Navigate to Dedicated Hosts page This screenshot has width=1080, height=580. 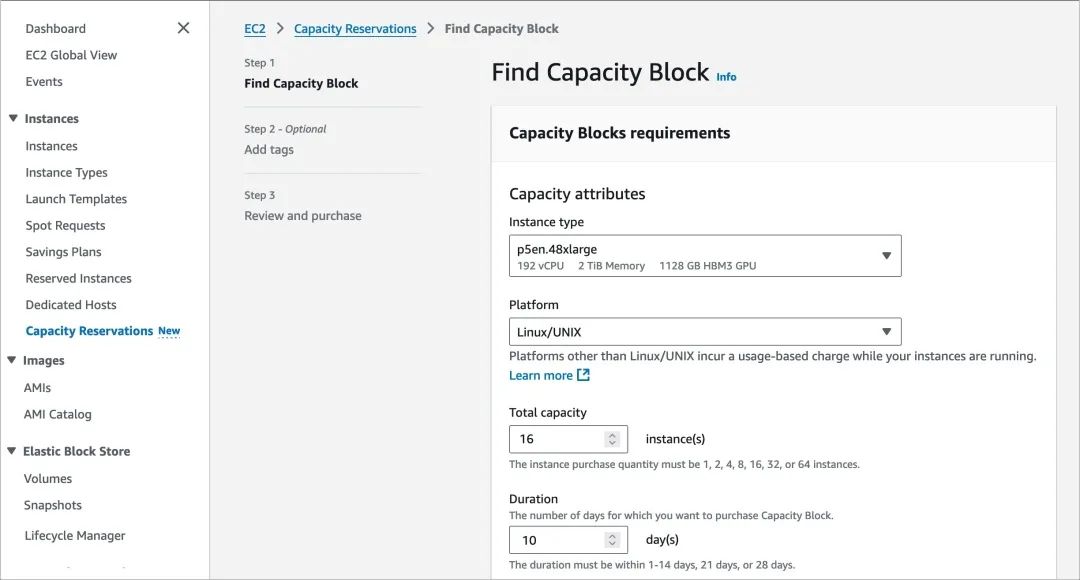pos(71,305)
